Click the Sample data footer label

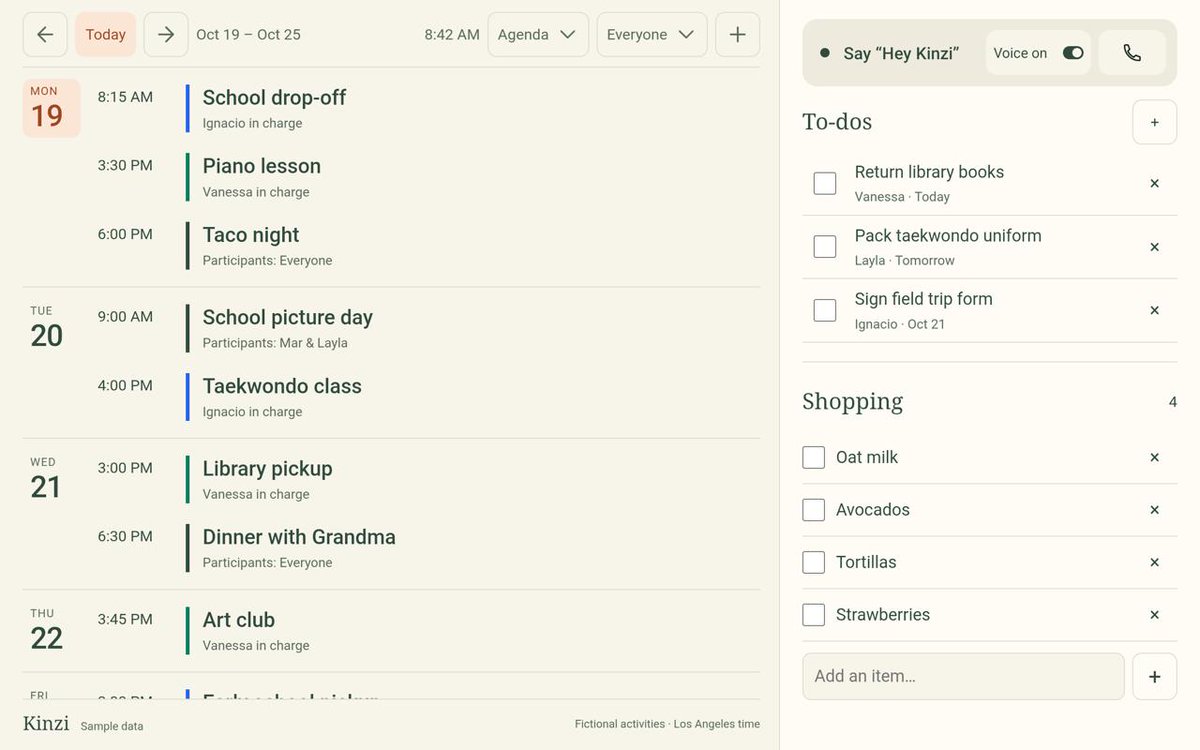pyautogui.click(x=112, y=726)
